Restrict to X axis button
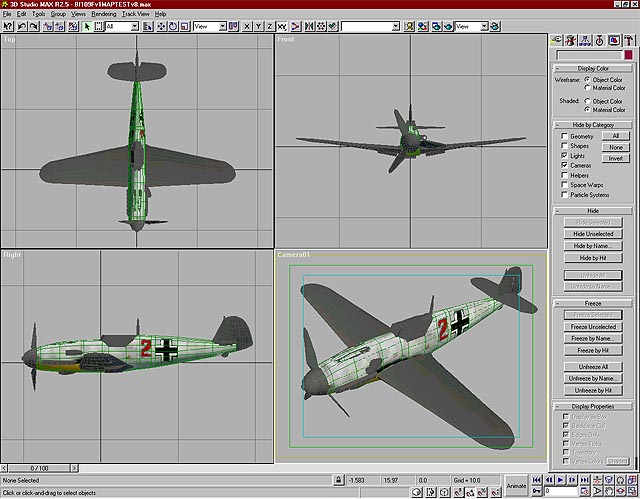This screenshot has width=640, height=499. pos(247,27)
